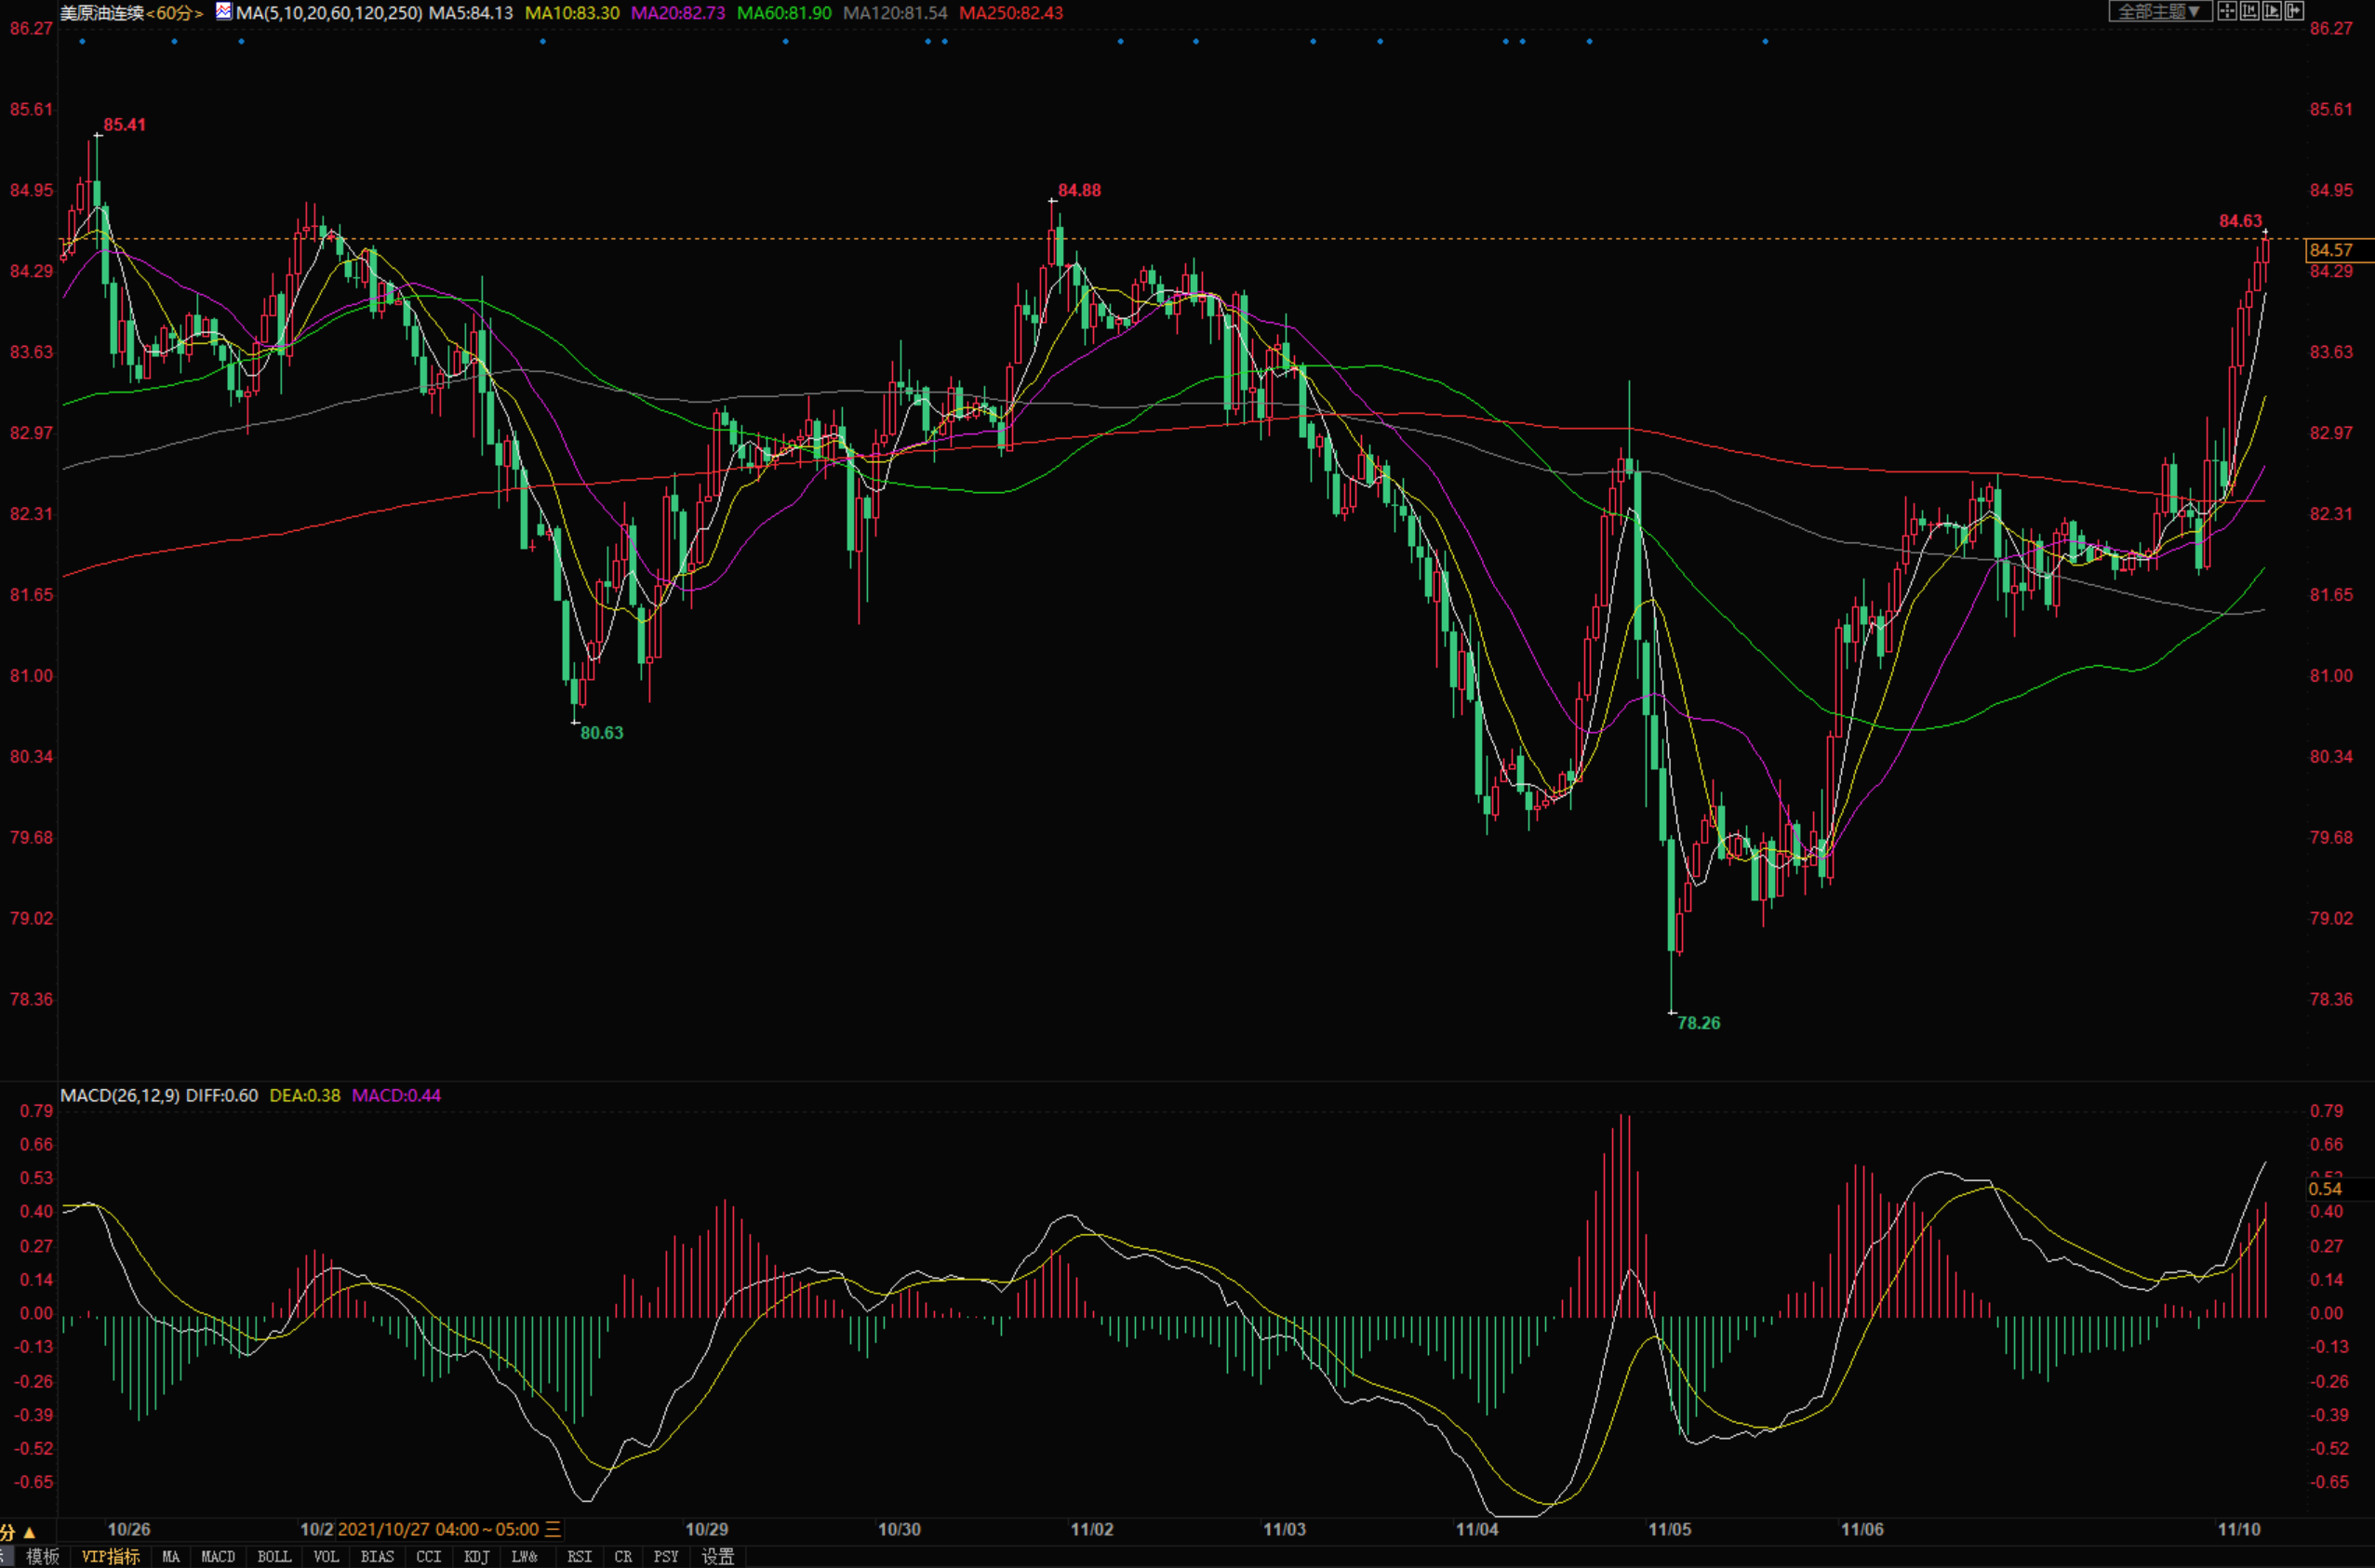Image resolution: width=2375 pixels, height=1568 pixels.
Task: Click the menu icon beside the date range
Action: click(553, 1529)
